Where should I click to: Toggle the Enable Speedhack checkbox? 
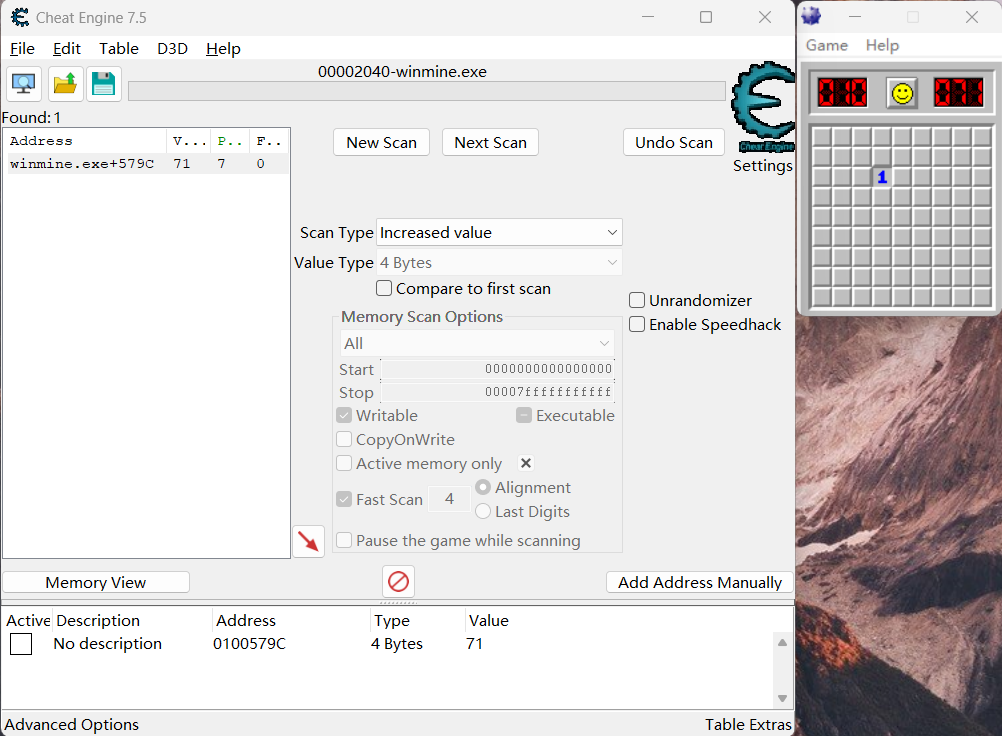pyautogui.click(x=637, y=324)
